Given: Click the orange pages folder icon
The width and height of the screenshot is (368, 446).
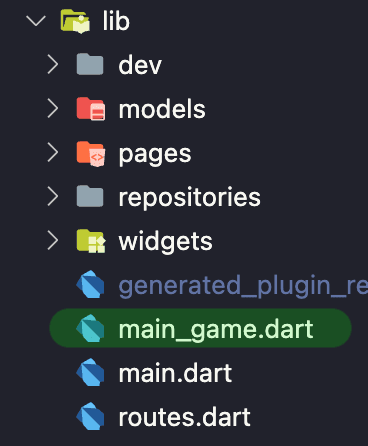Looking at the screenshot, I should click(91, 153).
